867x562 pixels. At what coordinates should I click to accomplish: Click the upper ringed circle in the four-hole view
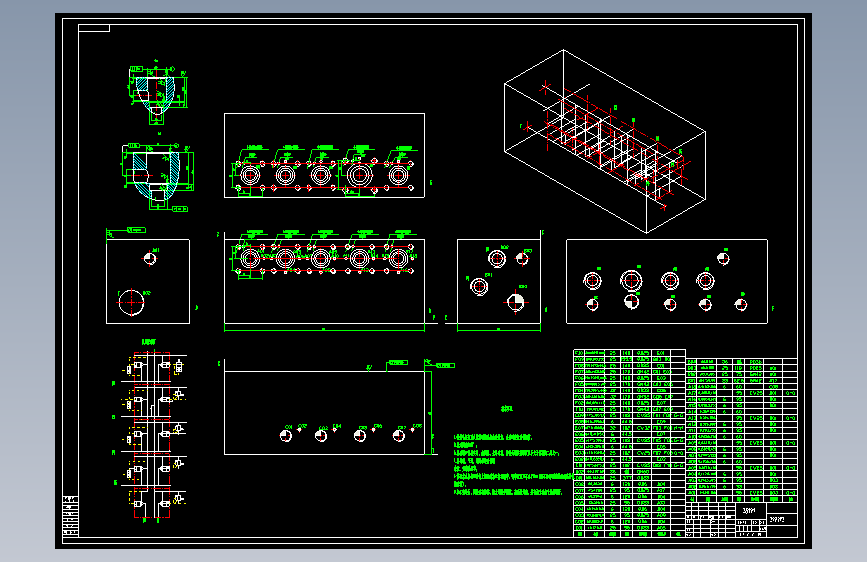coord(497,258)
